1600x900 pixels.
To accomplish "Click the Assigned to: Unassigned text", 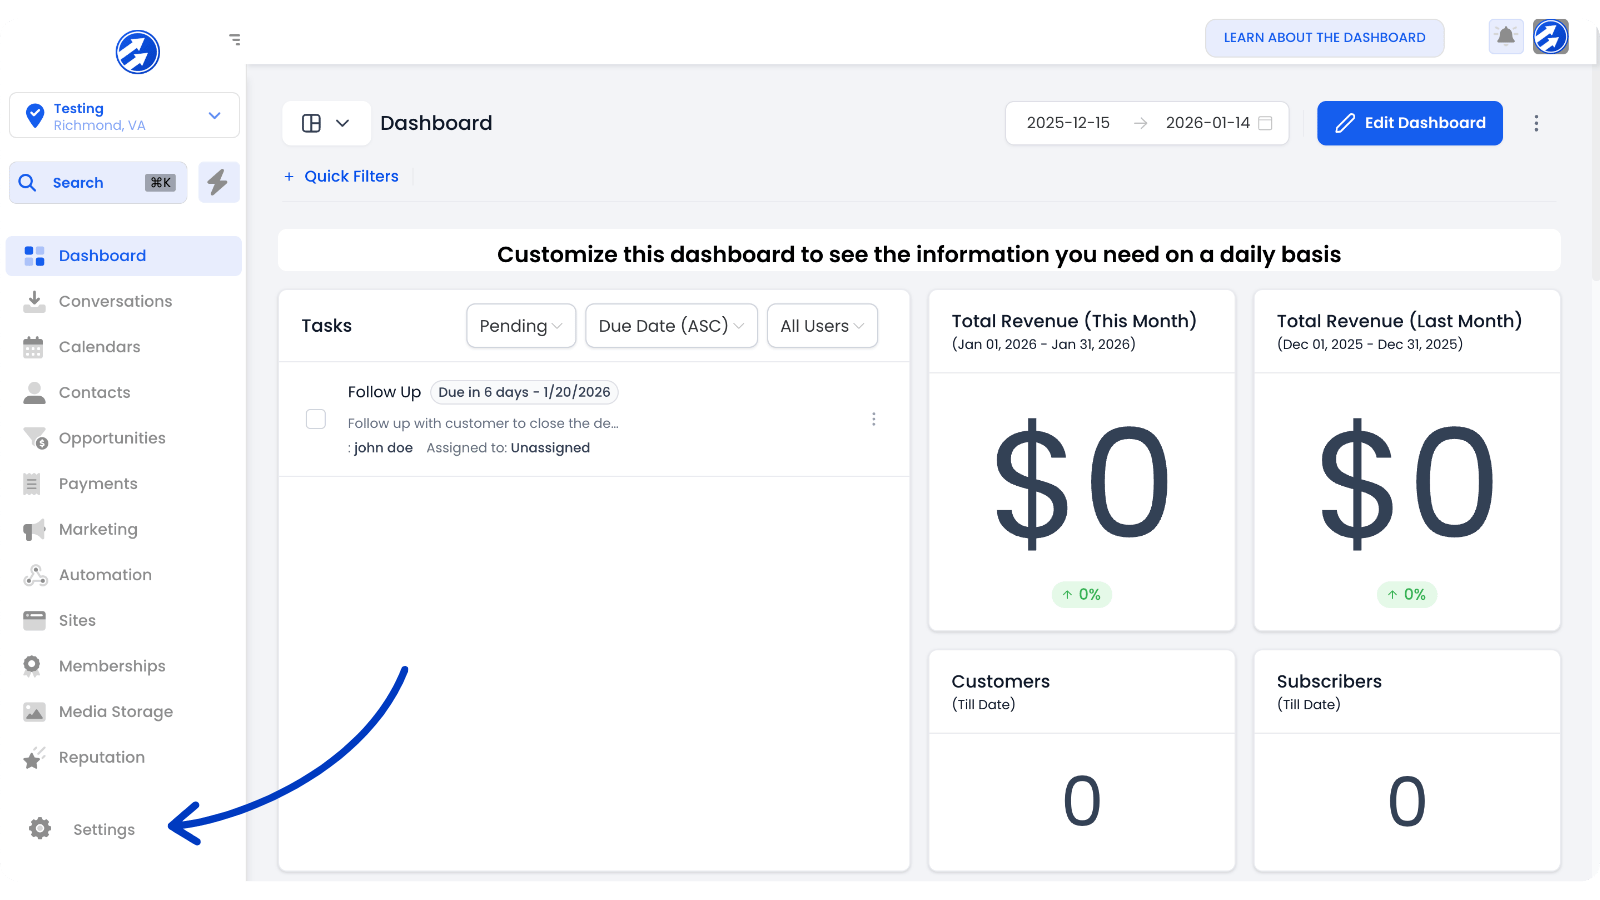I will click(x=508, y=448).
